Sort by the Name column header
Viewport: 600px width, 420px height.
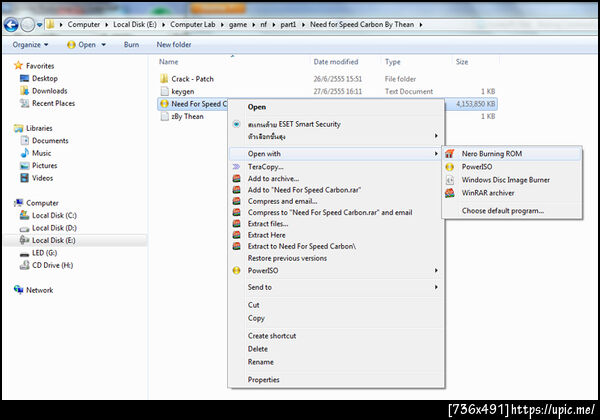tap(169, 62)
